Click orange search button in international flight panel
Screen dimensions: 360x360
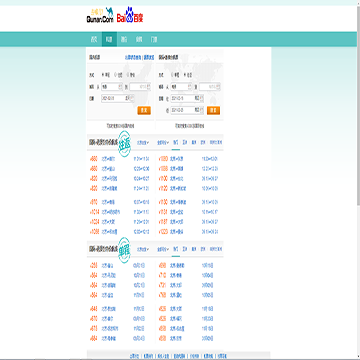pyautogui.click(x=213, y=110)
